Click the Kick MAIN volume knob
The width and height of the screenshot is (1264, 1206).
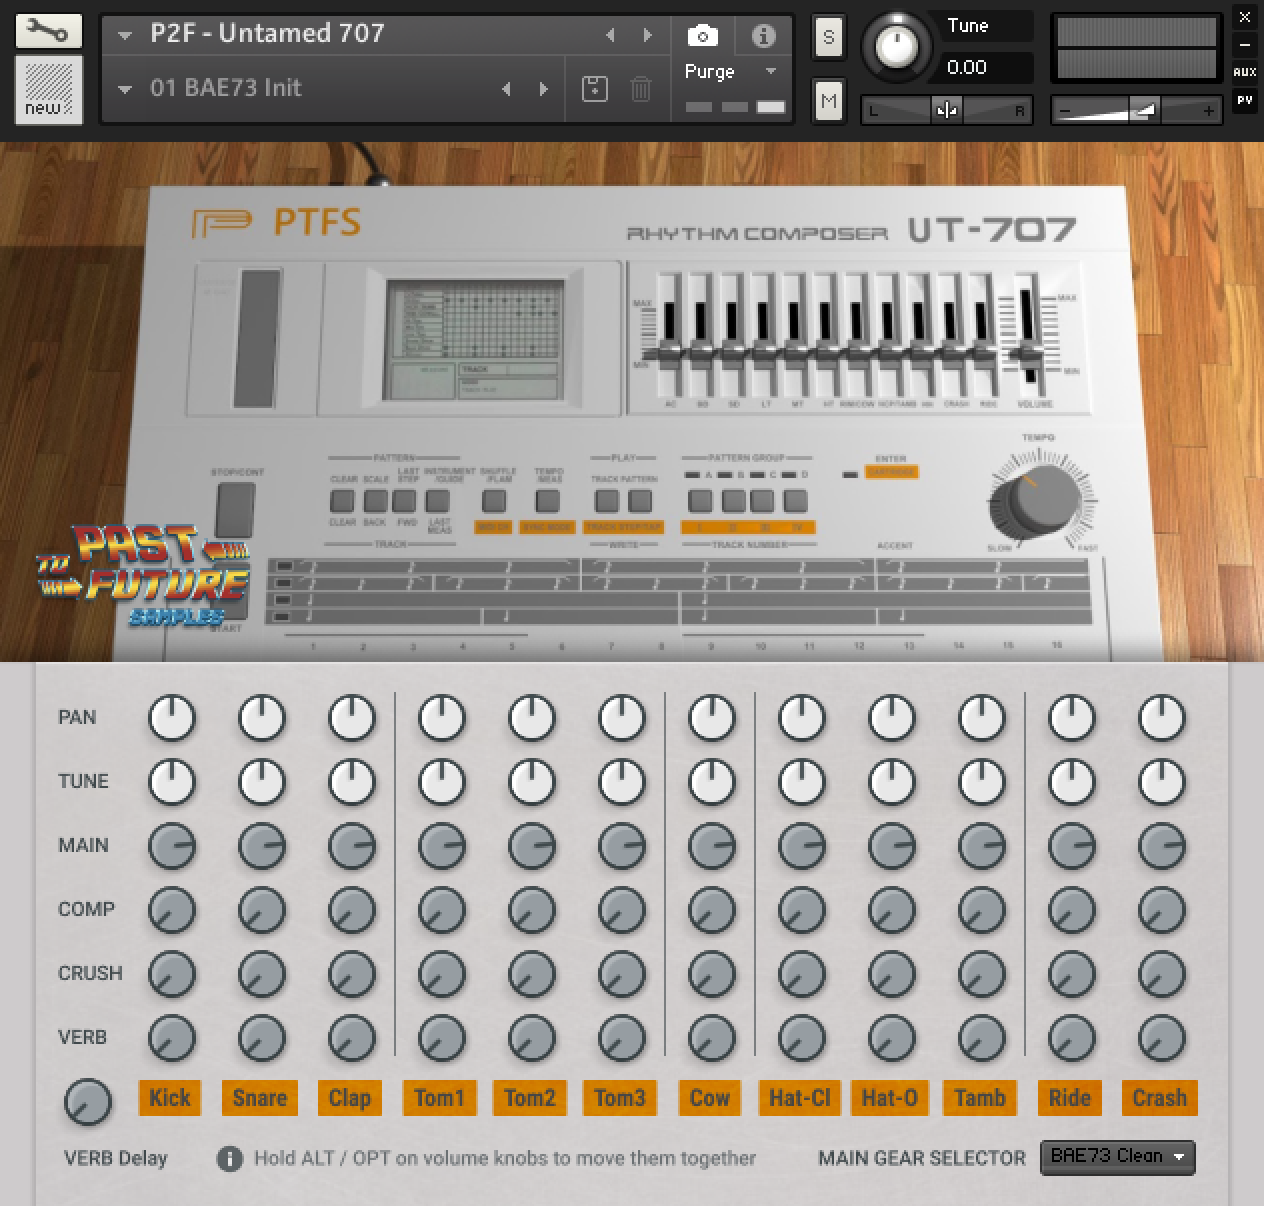pyautogui.click(x=172, y=846)
